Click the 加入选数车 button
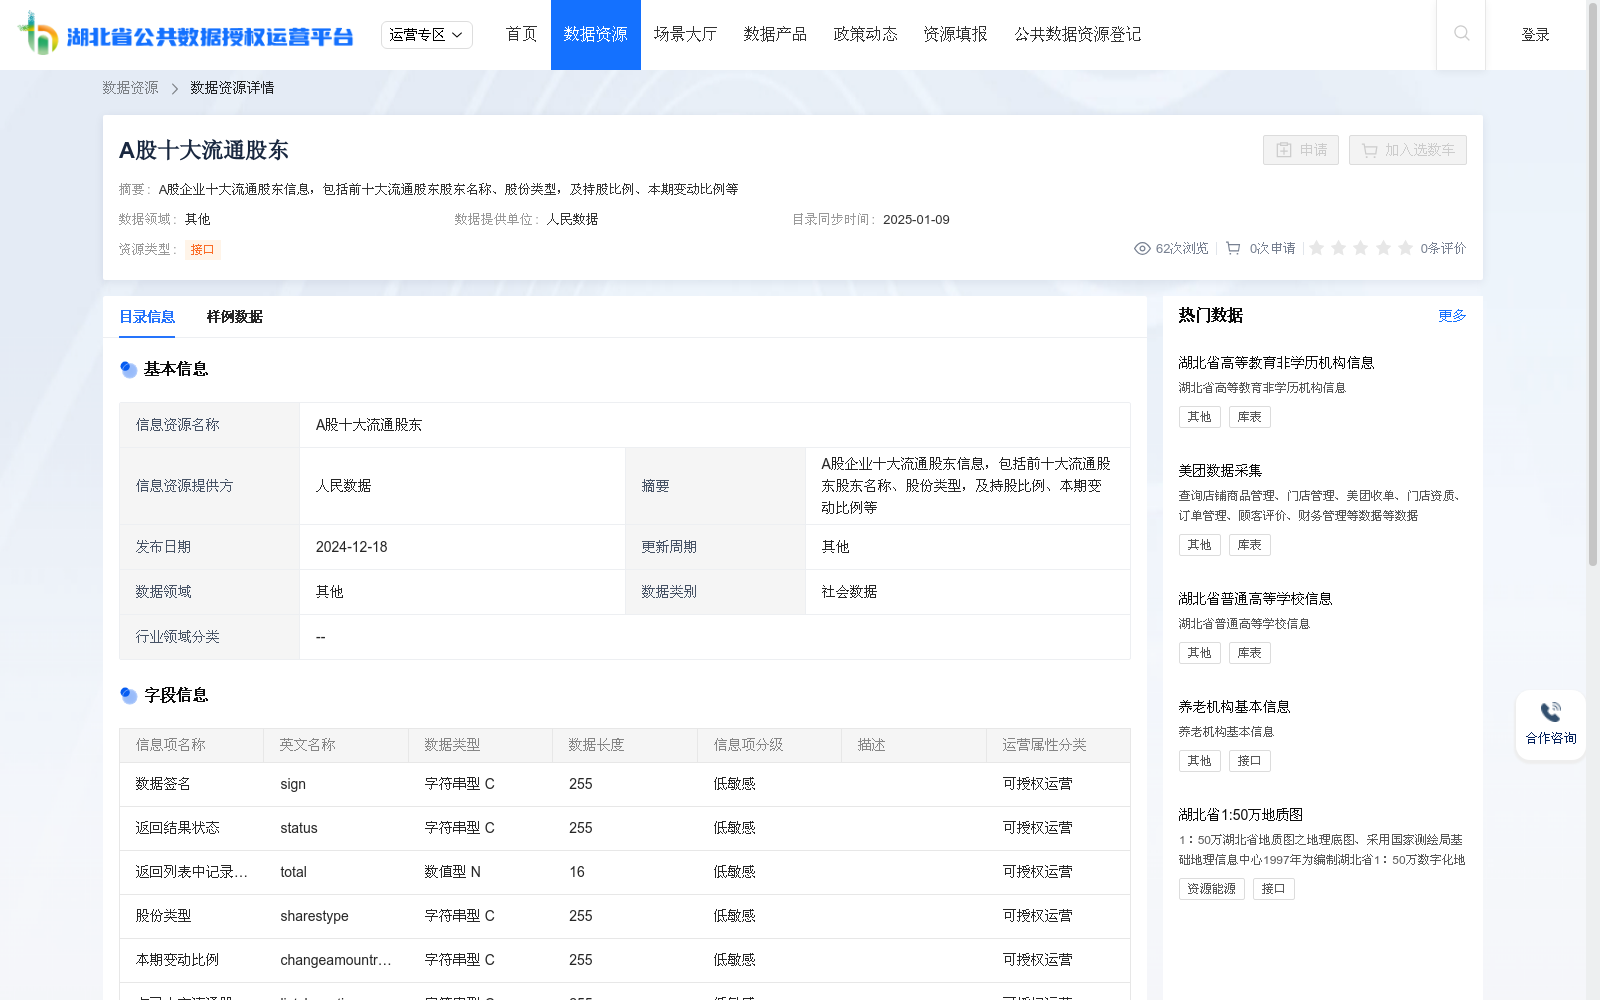This screenshot has width=1600, height=1000. (1407, 150)
